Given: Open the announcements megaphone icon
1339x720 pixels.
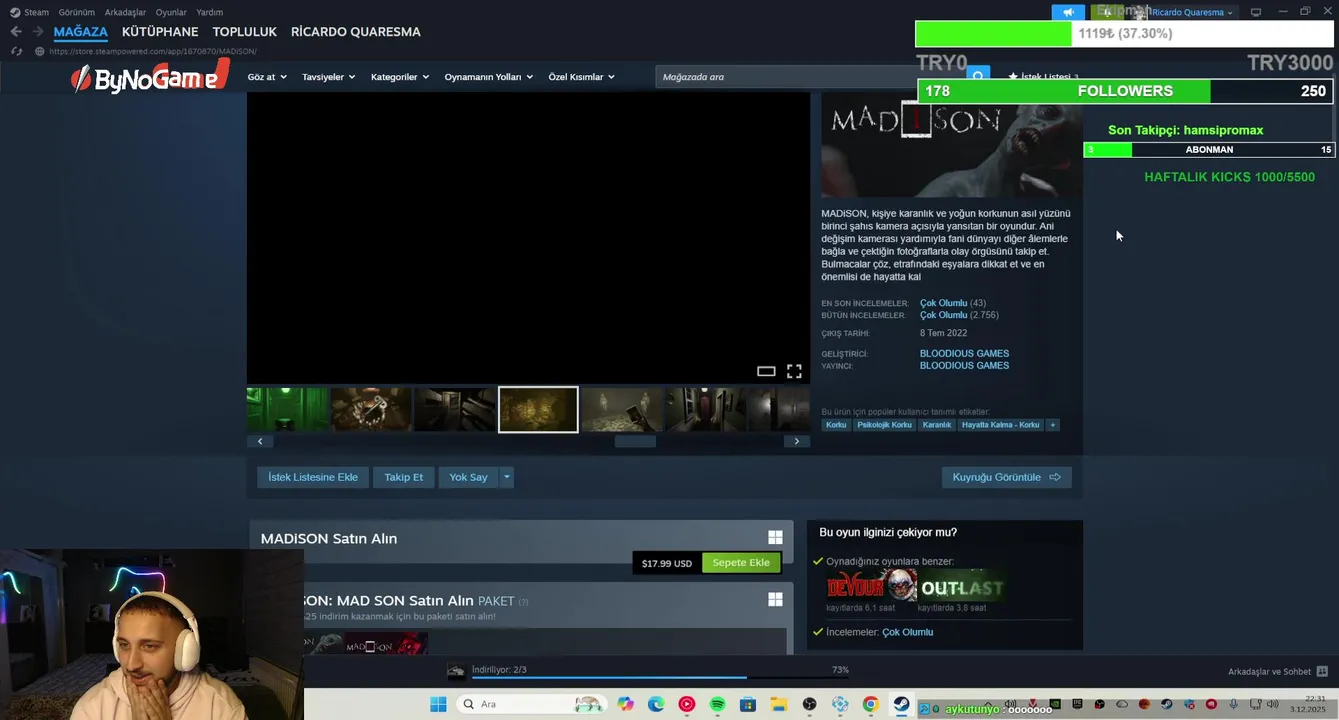Looking at the screenshot, I should (1068, 12).
